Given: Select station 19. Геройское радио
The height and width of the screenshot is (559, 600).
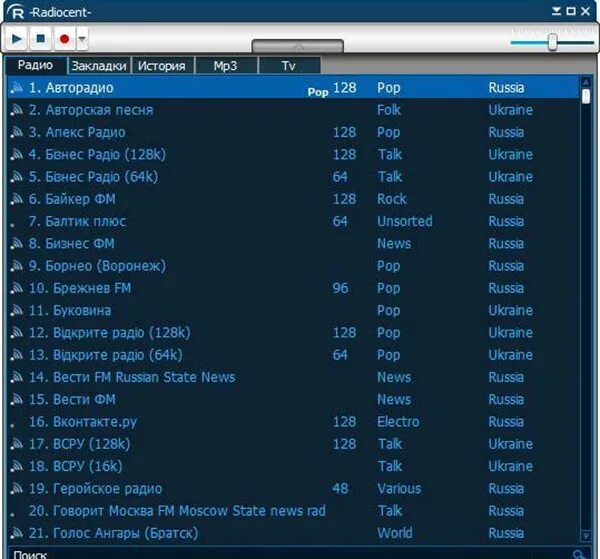Looking at the screenshot, I should [293, 488].
